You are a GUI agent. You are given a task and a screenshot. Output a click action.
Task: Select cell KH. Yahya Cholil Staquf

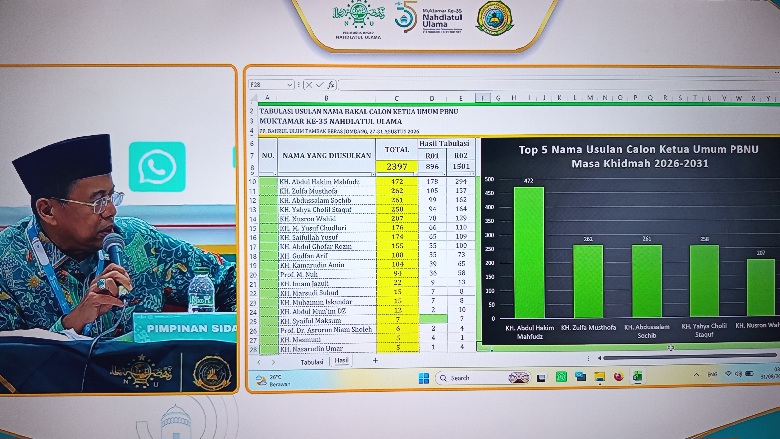pos(326,209)
